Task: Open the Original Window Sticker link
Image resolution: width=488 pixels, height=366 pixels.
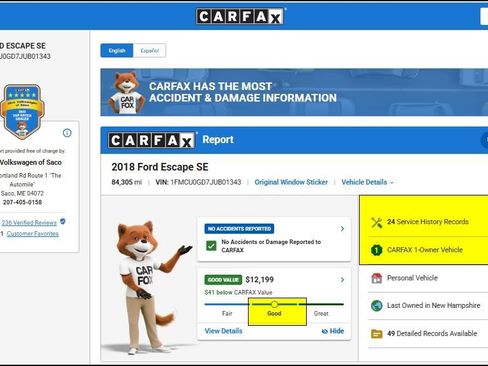Action: coord(291,182)
